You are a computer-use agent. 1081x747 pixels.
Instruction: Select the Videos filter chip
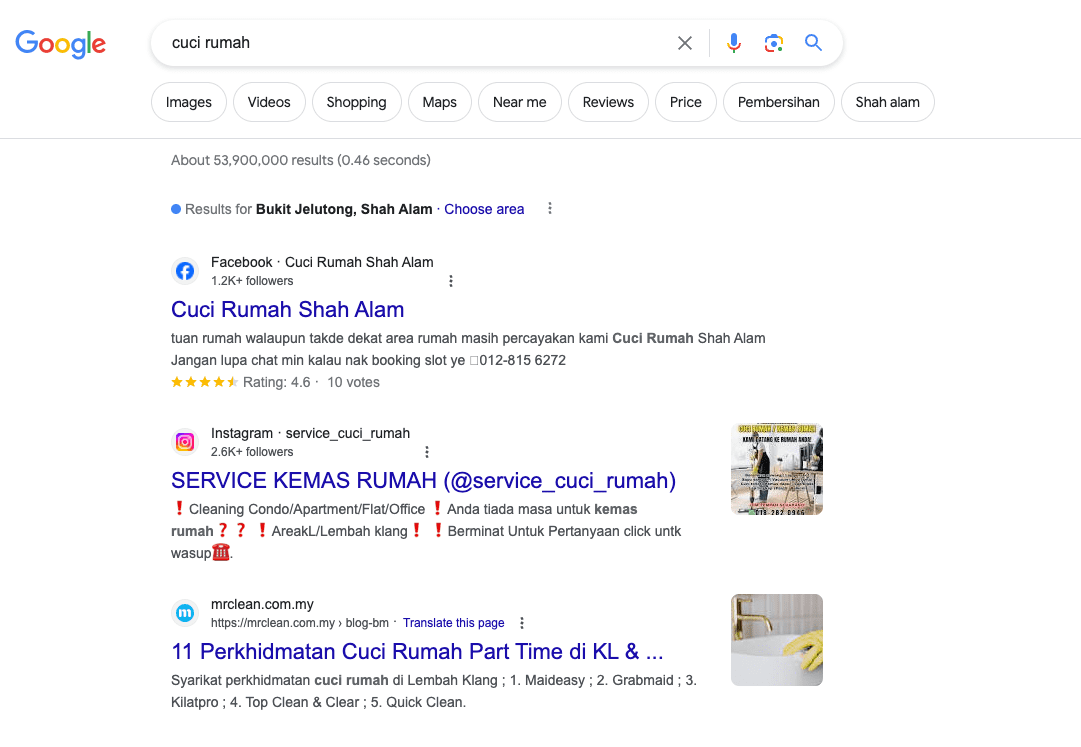pos(269,102)
